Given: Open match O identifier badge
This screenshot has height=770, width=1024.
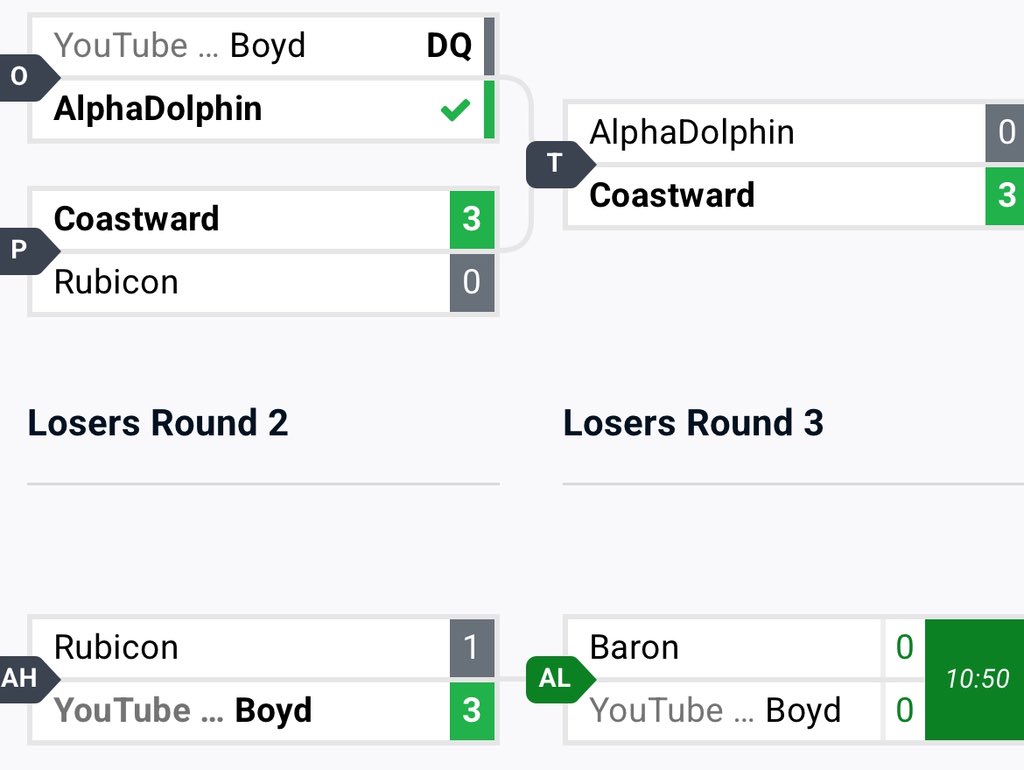Looking at the screenshot, I should pyautogui.click(x=26, y=77).
